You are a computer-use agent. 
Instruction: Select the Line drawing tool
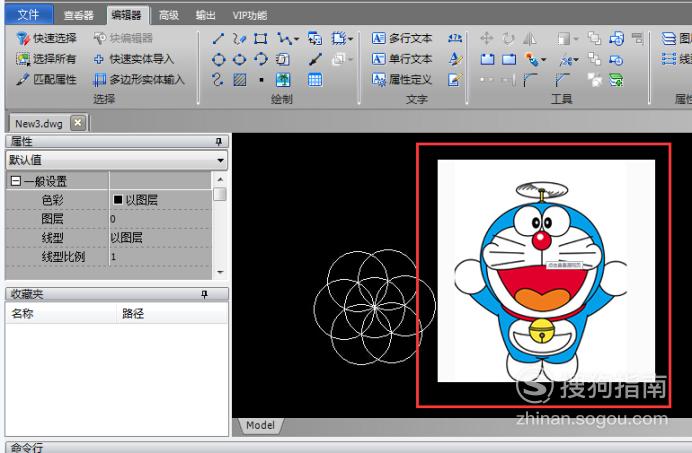pos(218,38)
